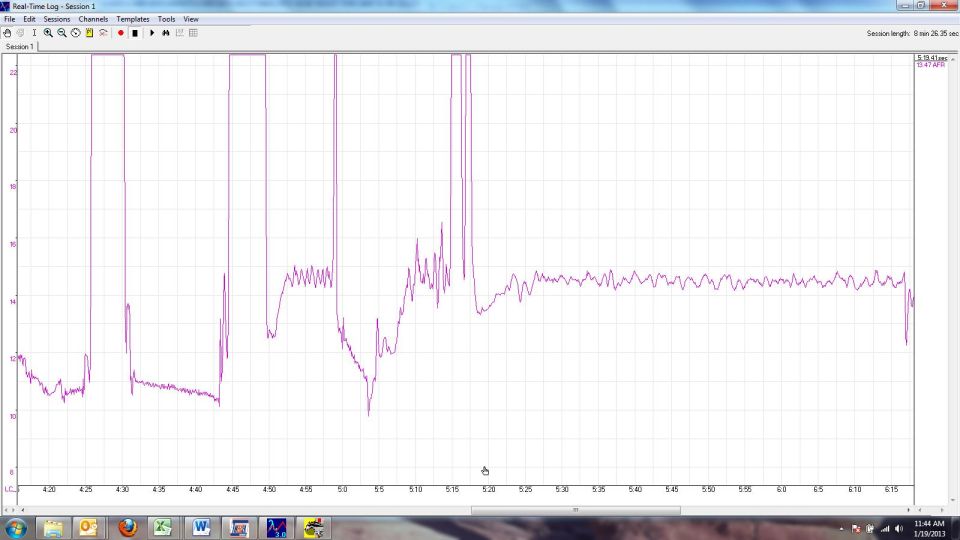Click the graph scrollbar left arrow
960x540 pixels.
[x=23, y=510]
